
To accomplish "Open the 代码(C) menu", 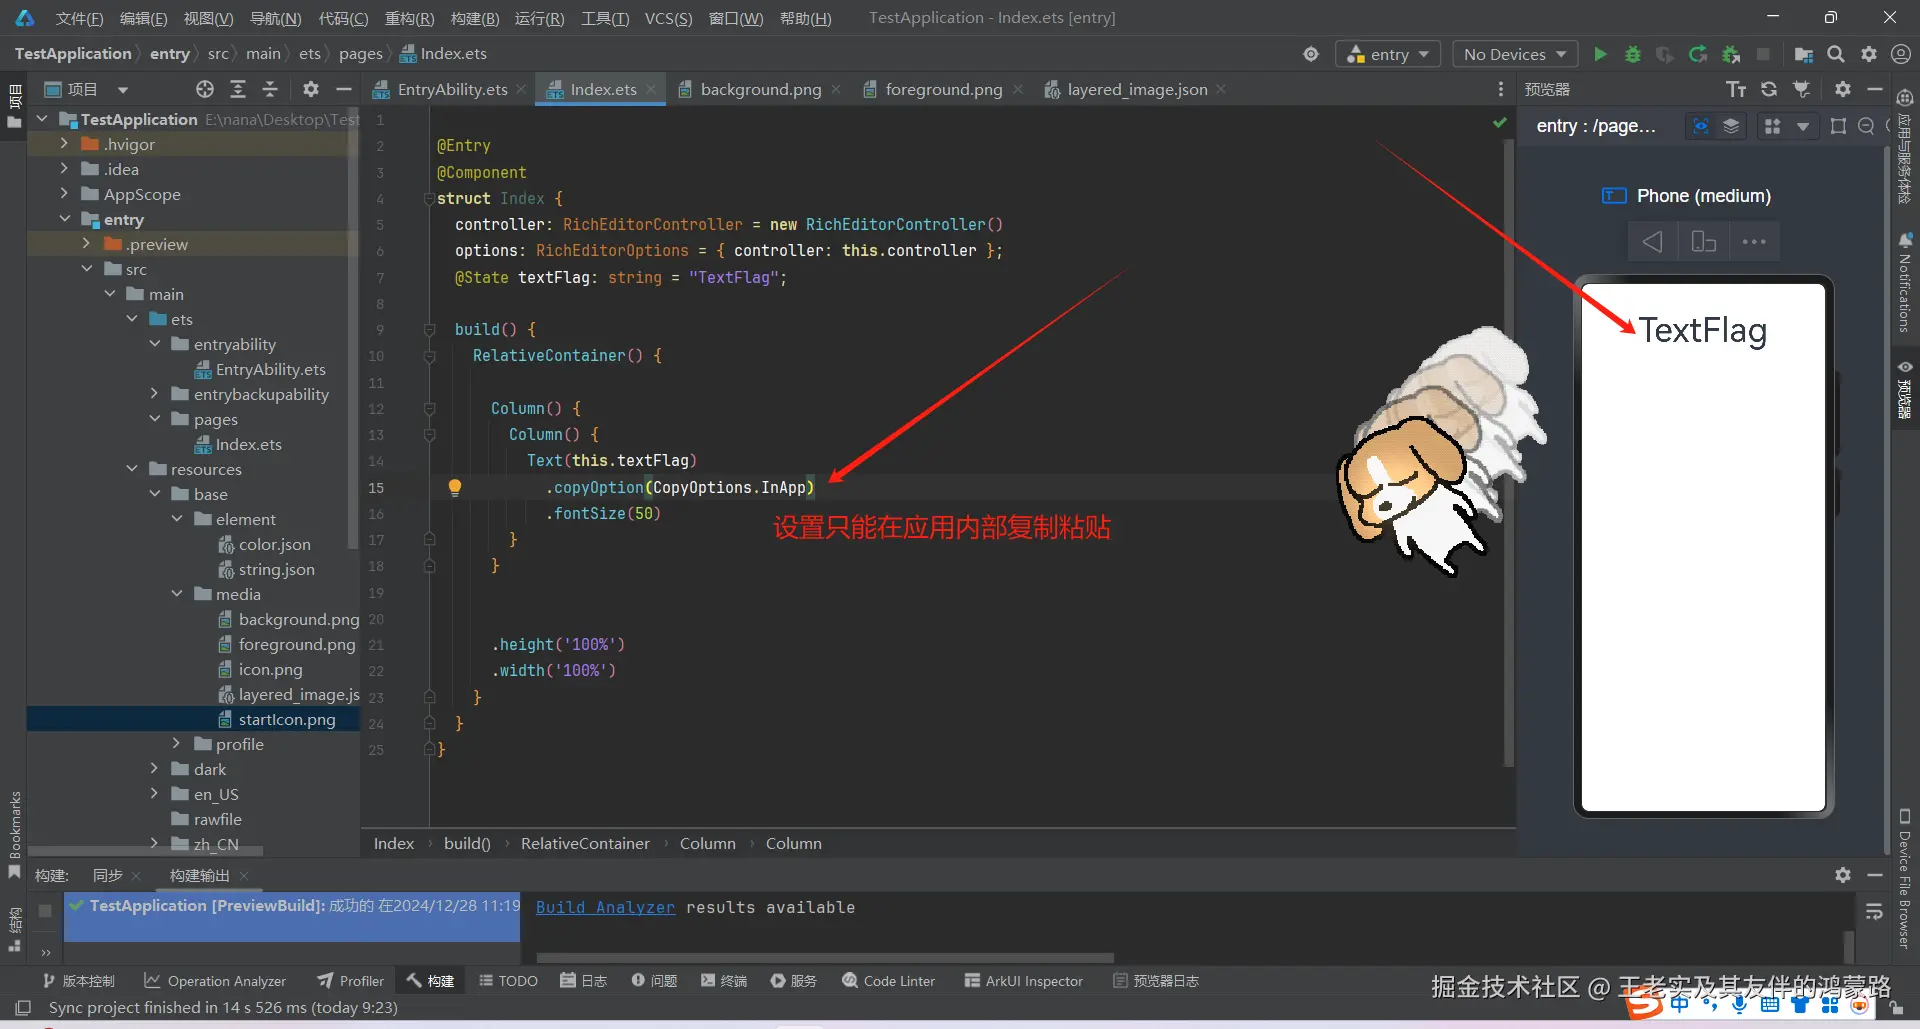I will pos(343,18).
